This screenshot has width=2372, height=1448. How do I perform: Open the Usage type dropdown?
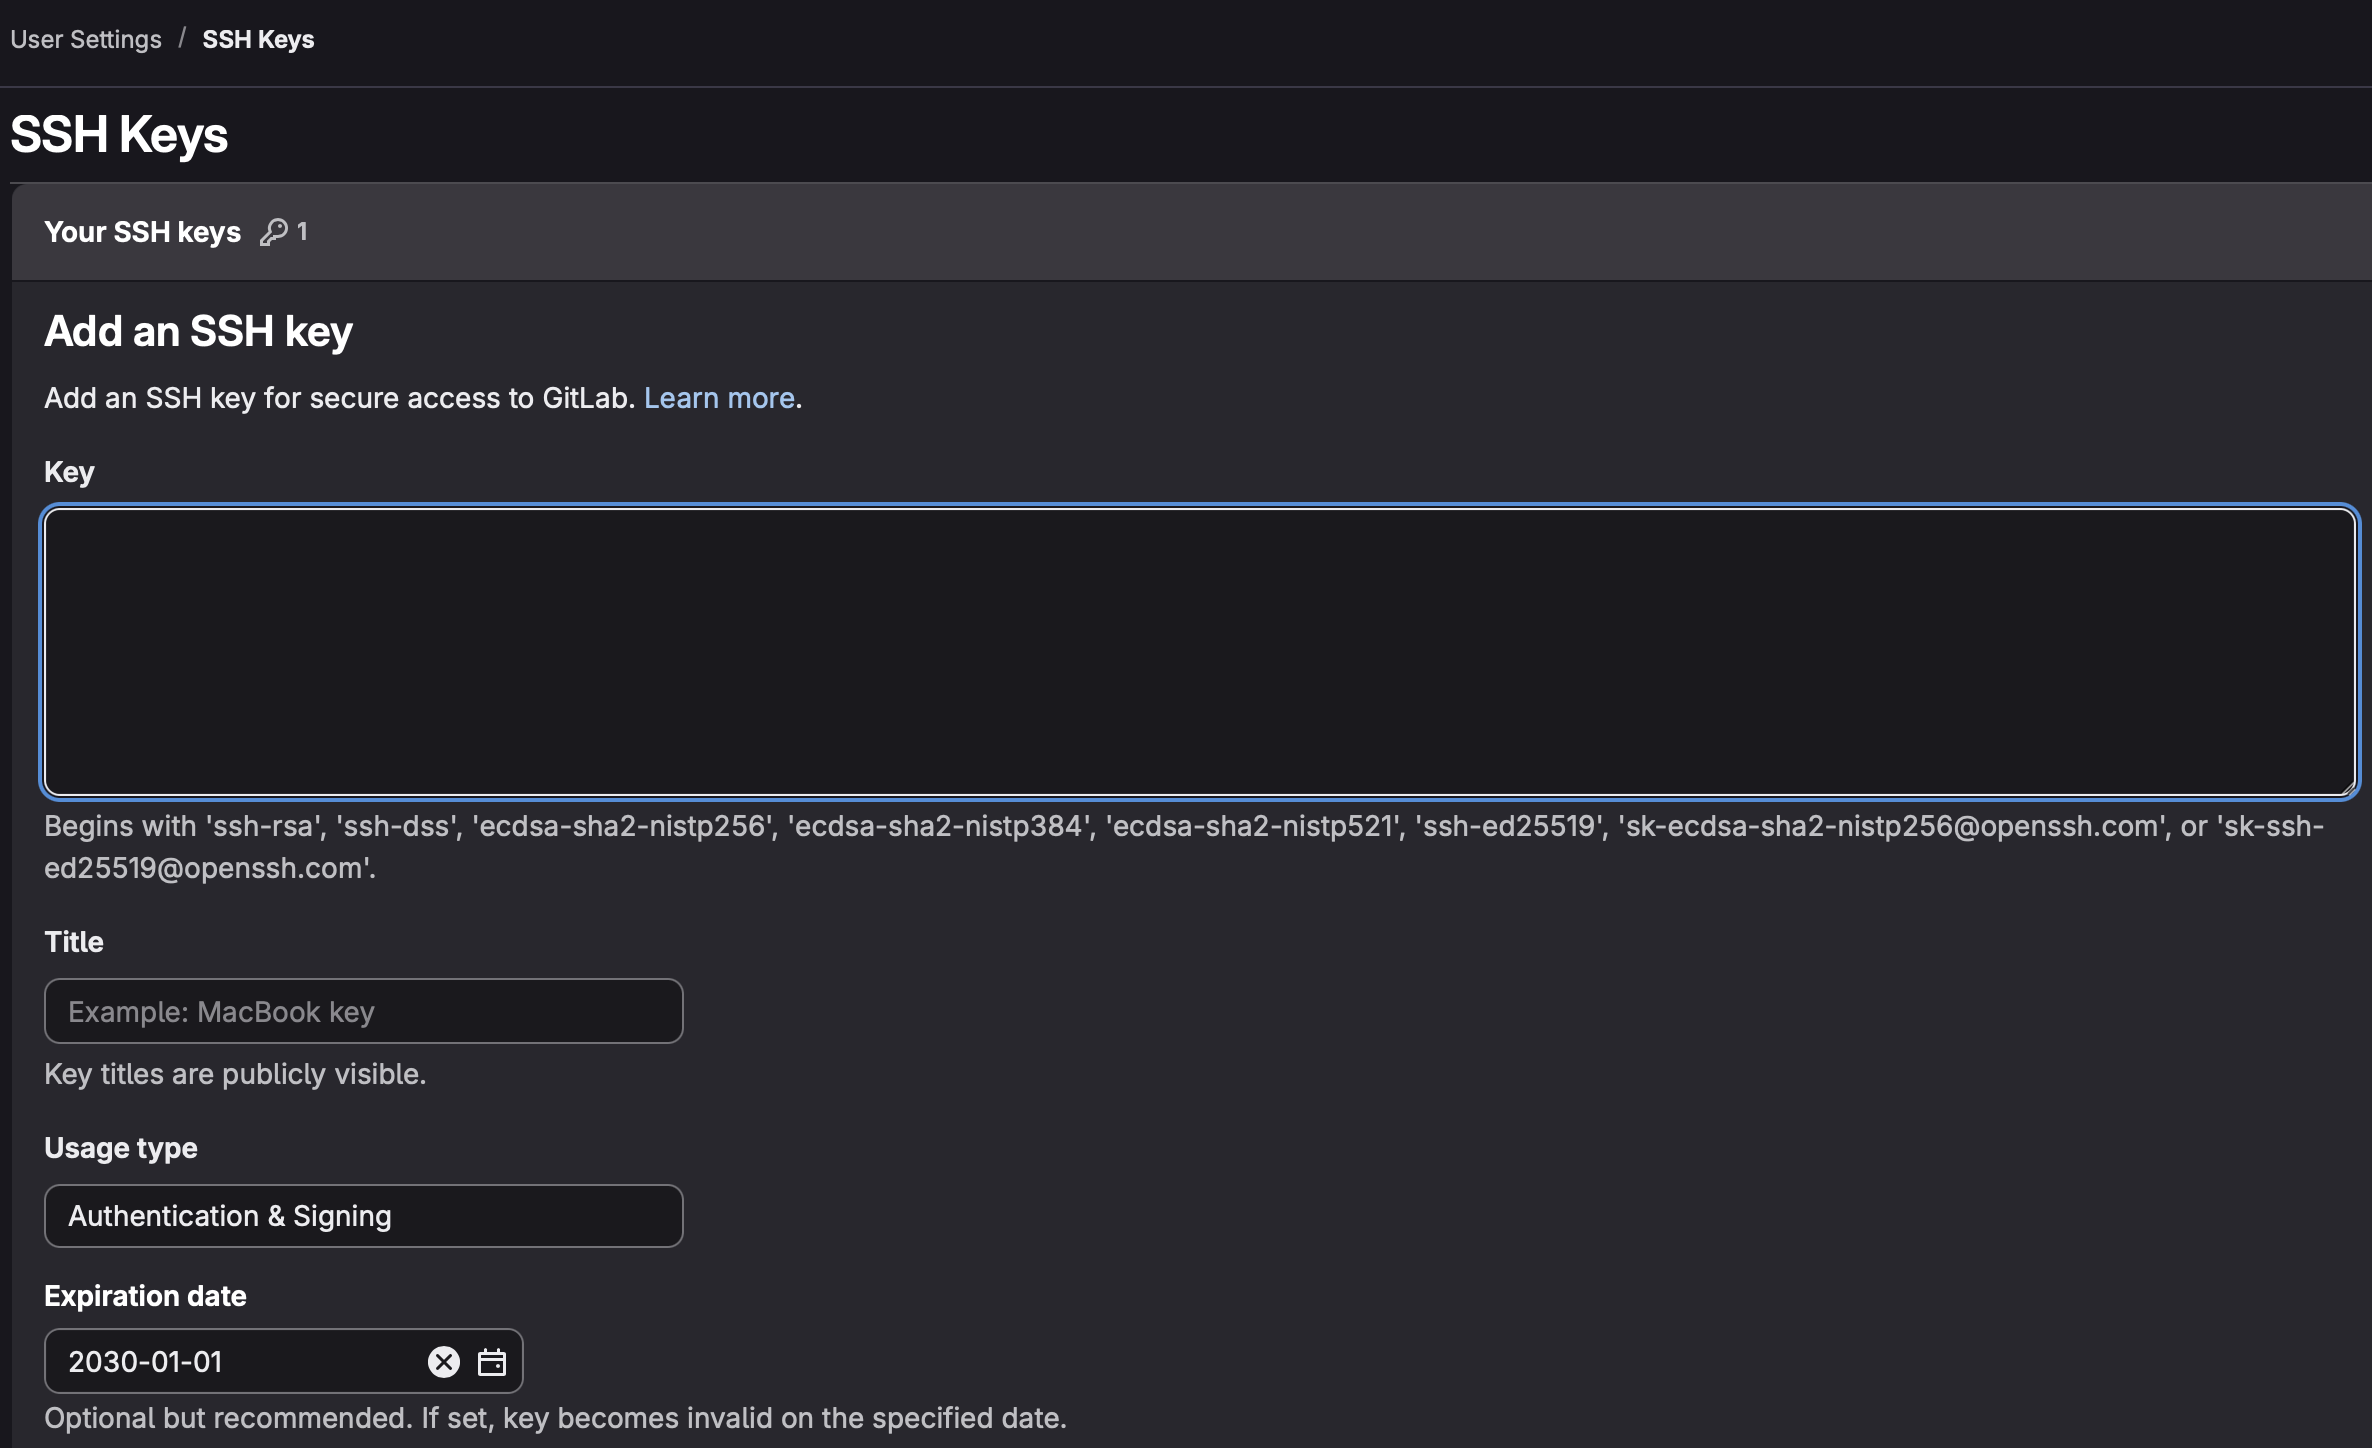point(363,1216)
